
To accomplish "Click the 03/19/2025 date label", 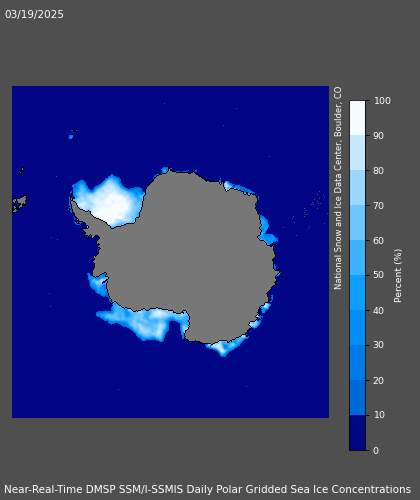I will click(34, 14).
